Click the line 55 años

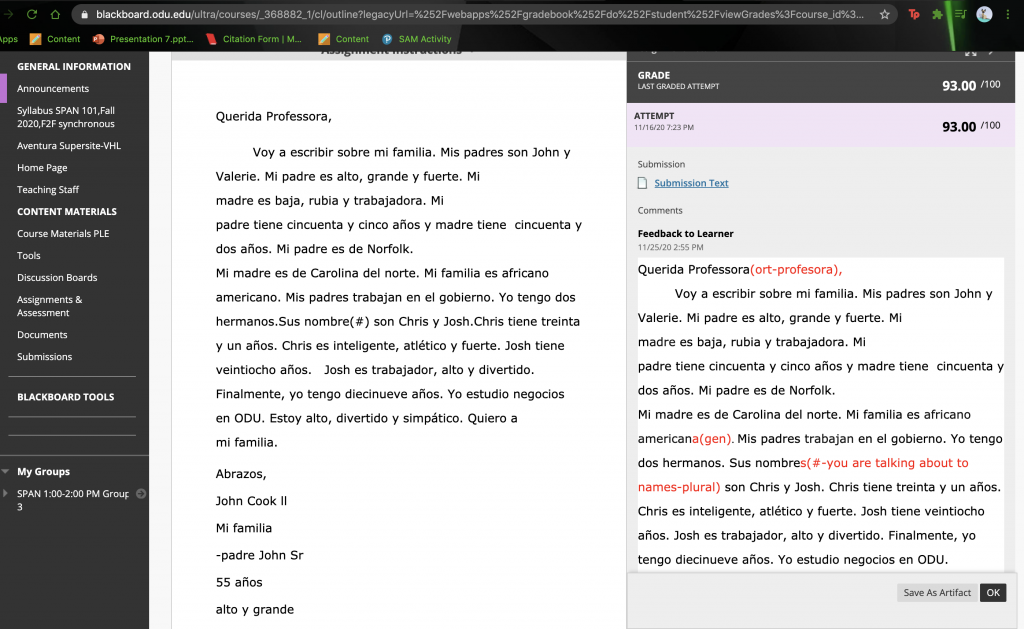pyautogui.click(x=239, y=583)
